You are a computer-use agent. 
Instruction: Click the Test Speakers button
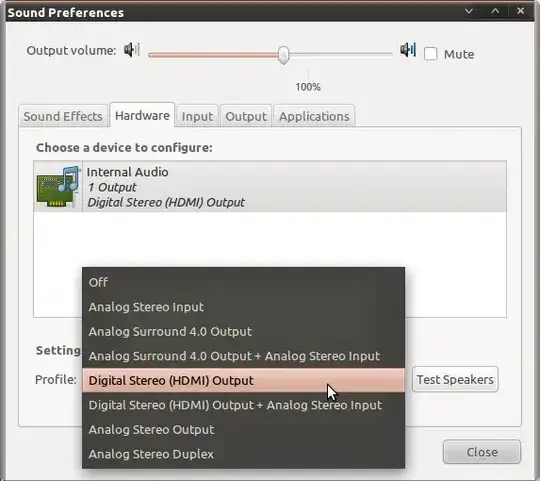coord(455,379)
